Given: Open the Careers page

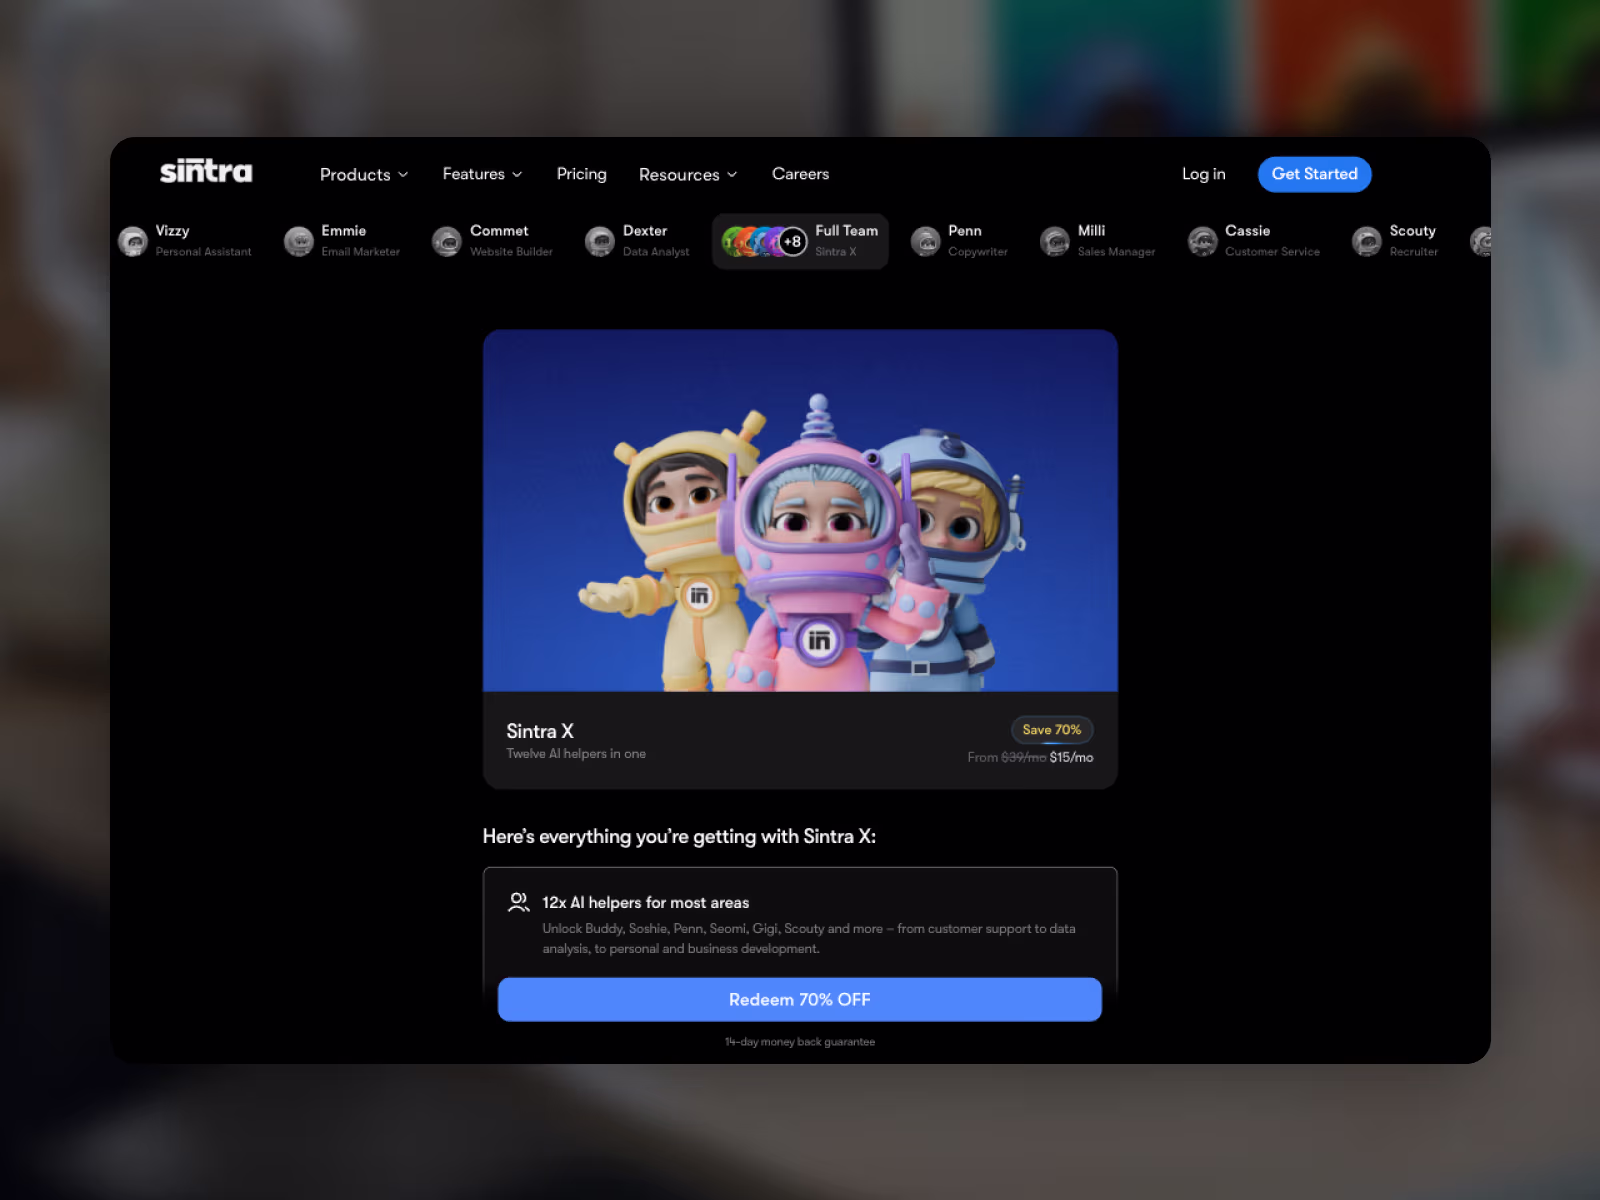Looking at the screenshot, I should (x=800, y=174).
